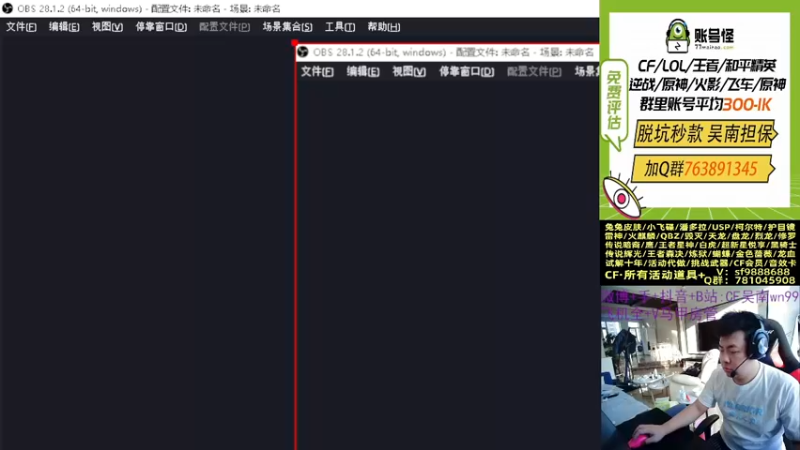800x450 pixels.
Task: Open 编辑(E) menu in nested preview OBS window
Action: 363,71
